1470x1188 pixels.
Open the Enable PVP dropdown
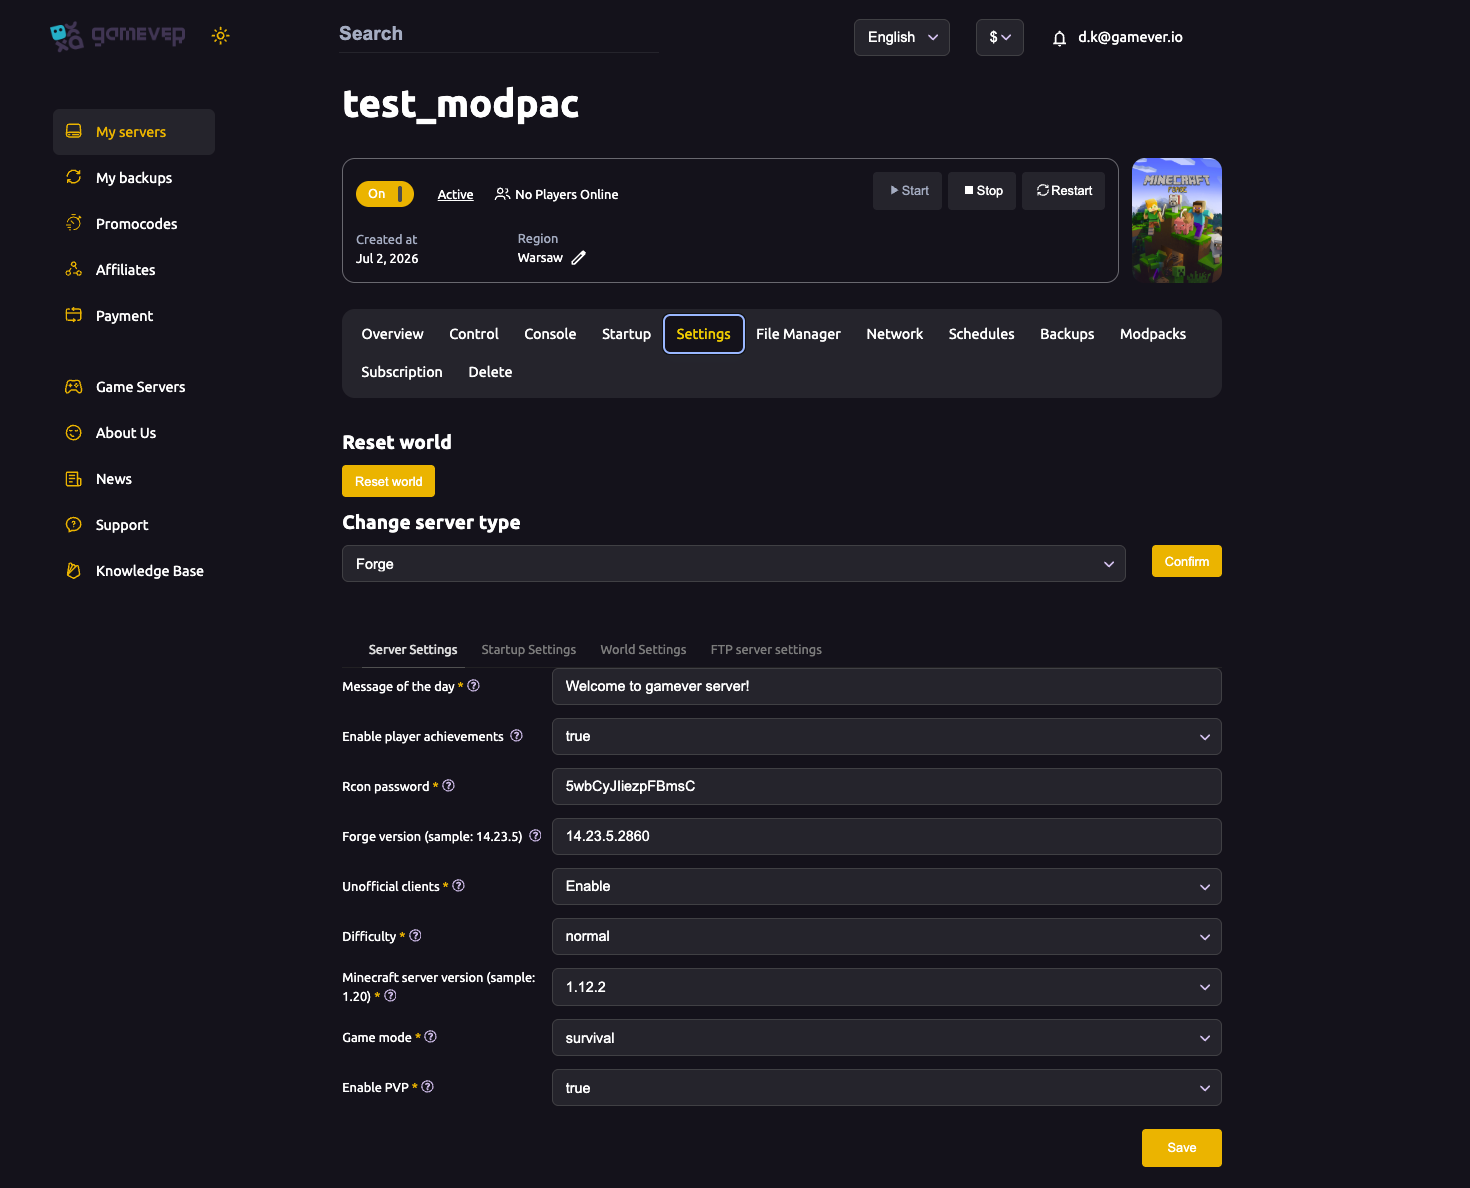coord(887,1088)
